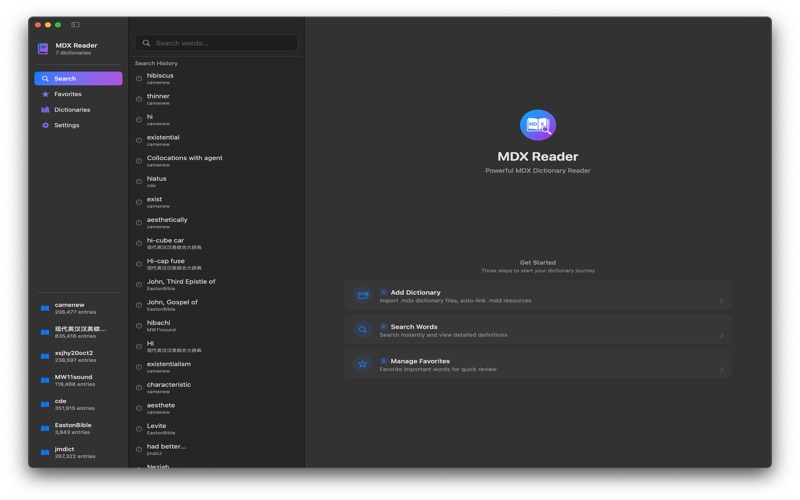Click the magnifier icon in search field
Image resolution: width=800 pixels, height=500 pixels.
[146, 43]
